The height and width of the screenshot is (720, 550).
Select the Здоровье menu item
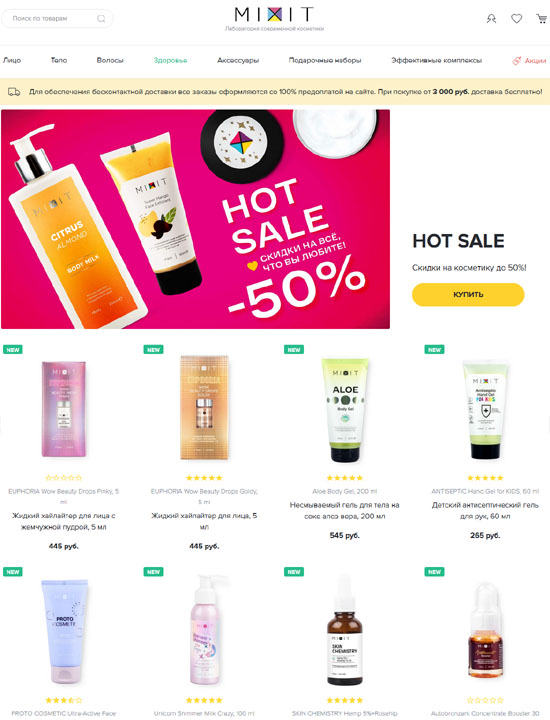coord(170,60)
